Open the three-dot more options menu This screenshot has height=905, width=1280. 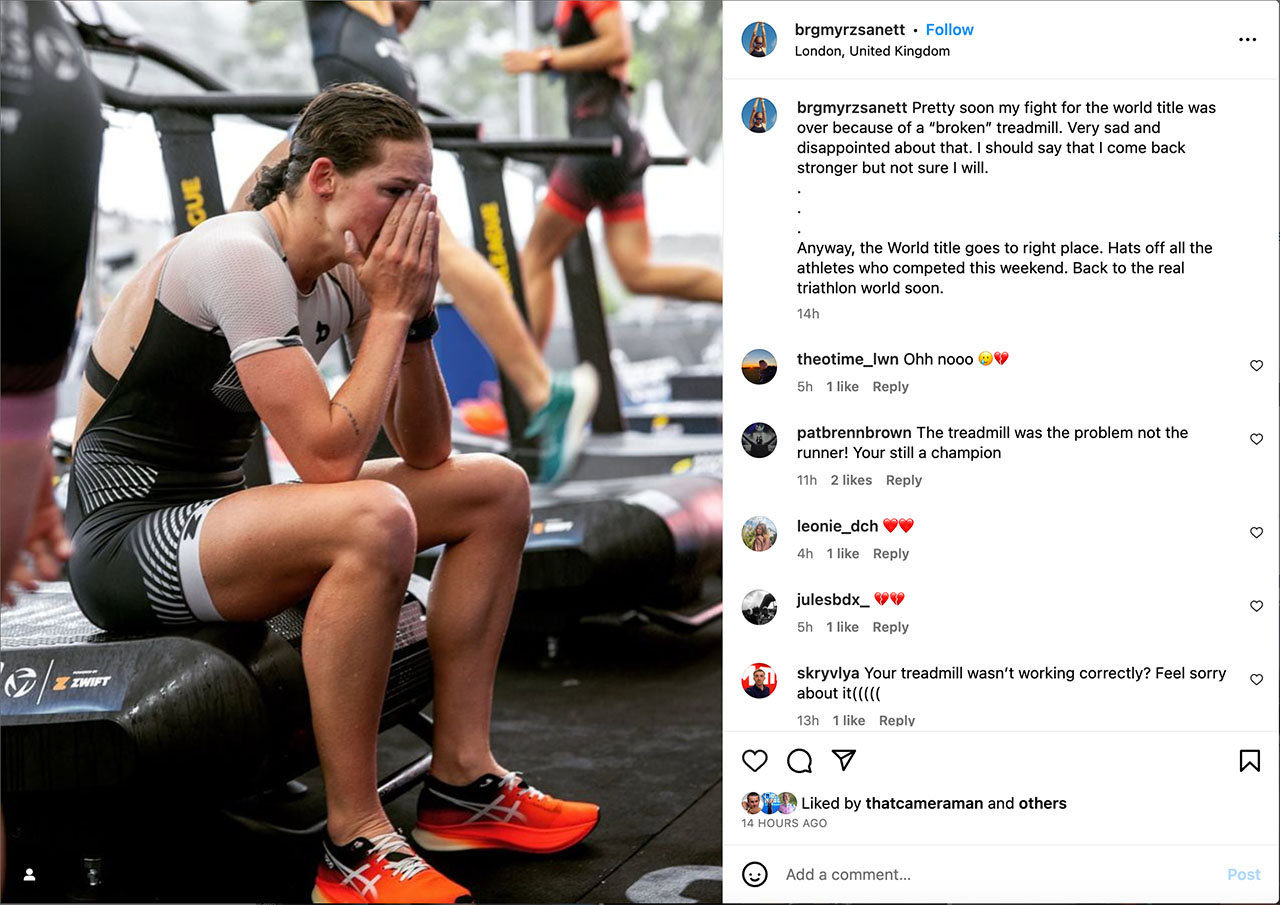tap(1247, 40)
